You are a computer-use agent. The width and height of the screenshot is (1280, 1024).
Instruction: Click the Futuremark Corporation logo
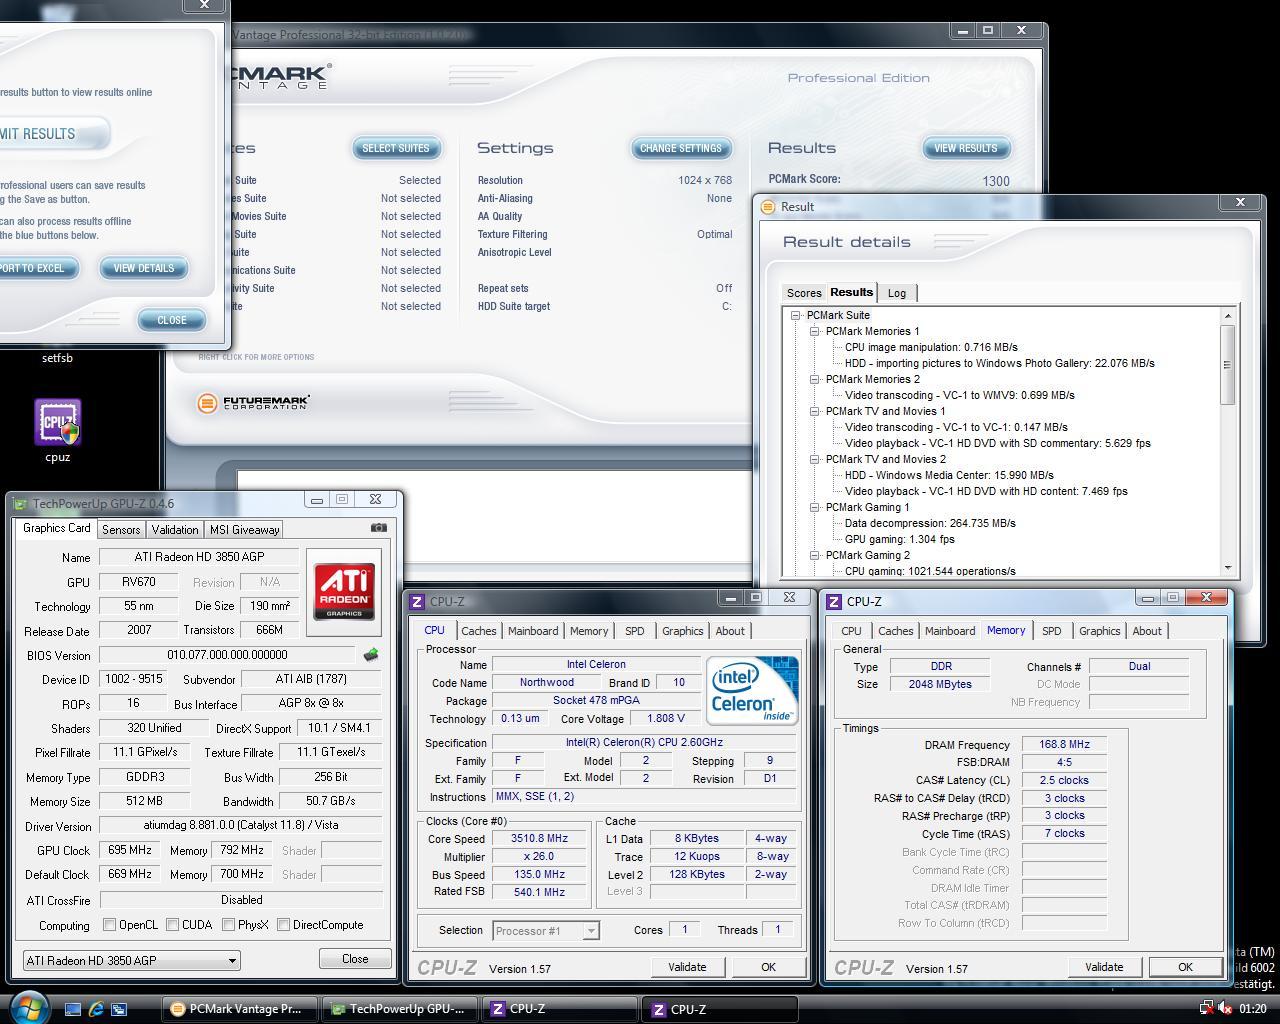tap(254, 403)
